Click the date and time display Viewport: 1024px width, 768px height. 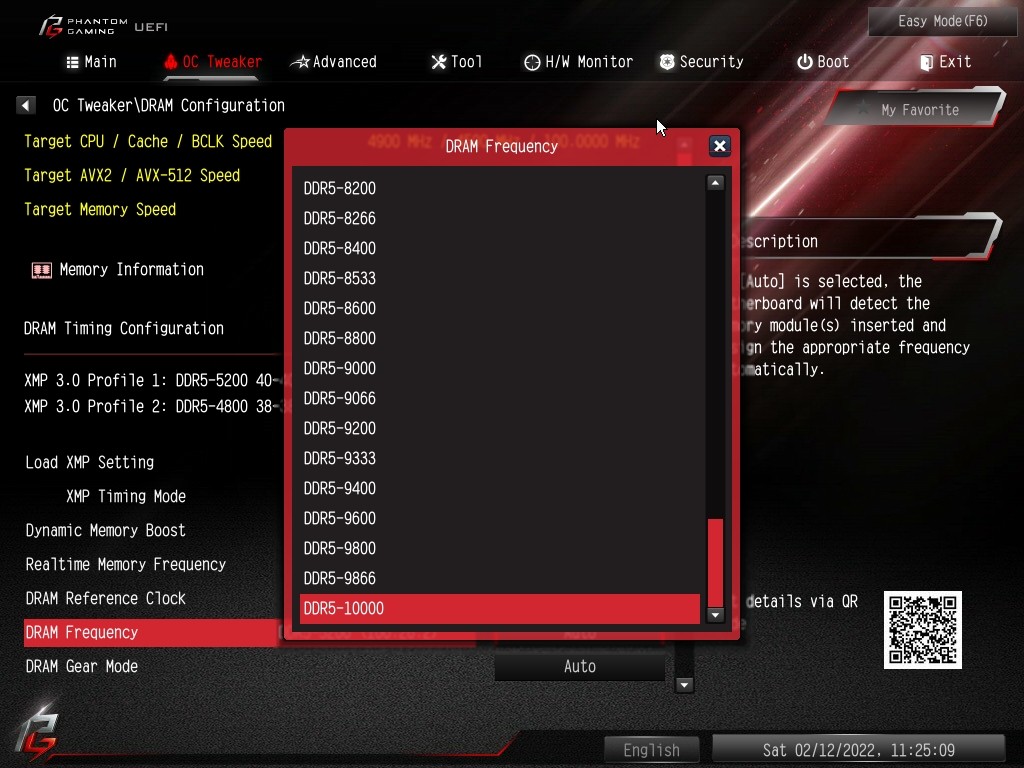(858, 750)
